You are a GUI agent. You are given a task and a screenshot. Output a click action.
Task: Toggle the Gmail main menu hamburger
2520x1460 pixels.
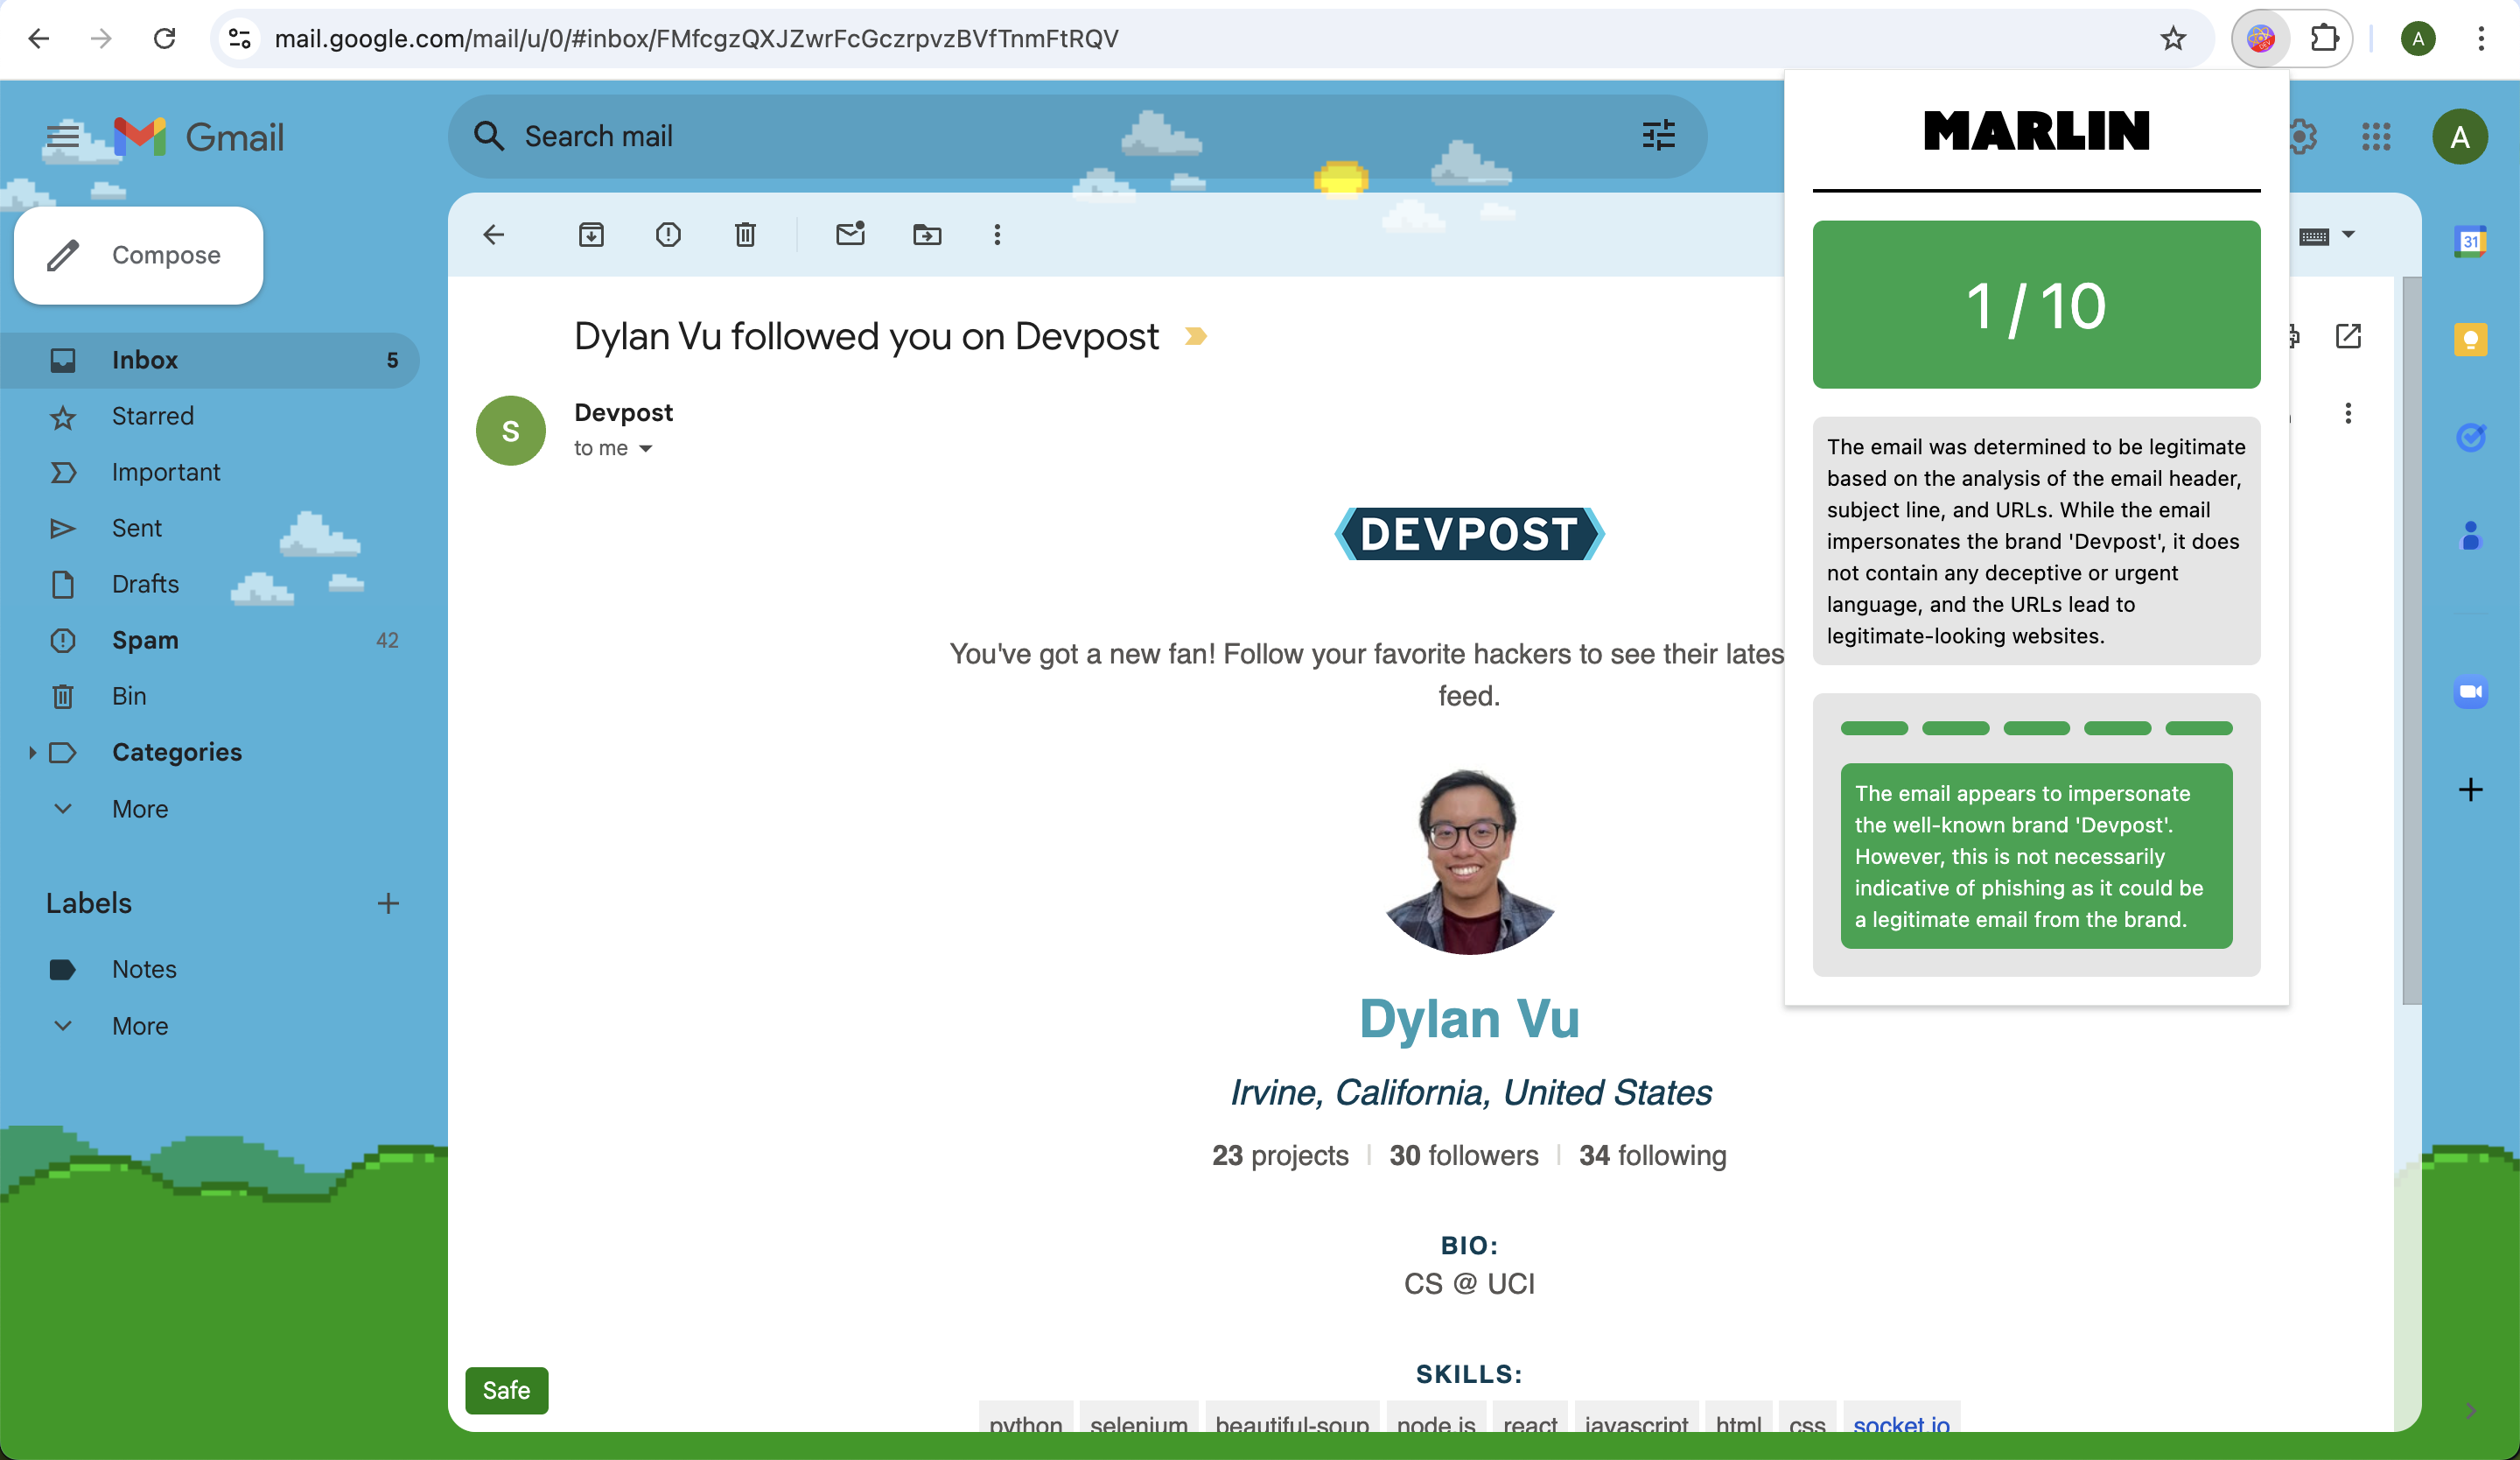[x=63, y=135]
